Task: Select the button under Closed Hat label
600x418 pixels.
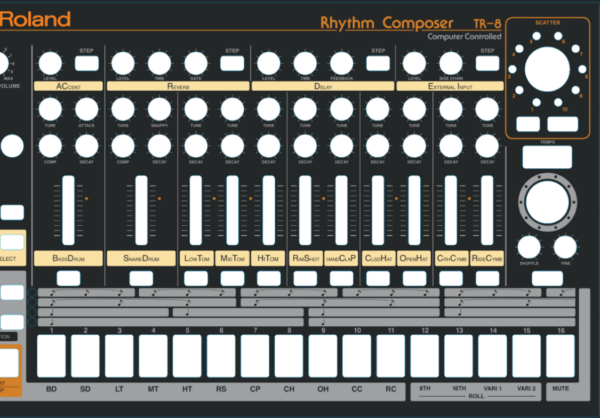Action: point(378,278)
